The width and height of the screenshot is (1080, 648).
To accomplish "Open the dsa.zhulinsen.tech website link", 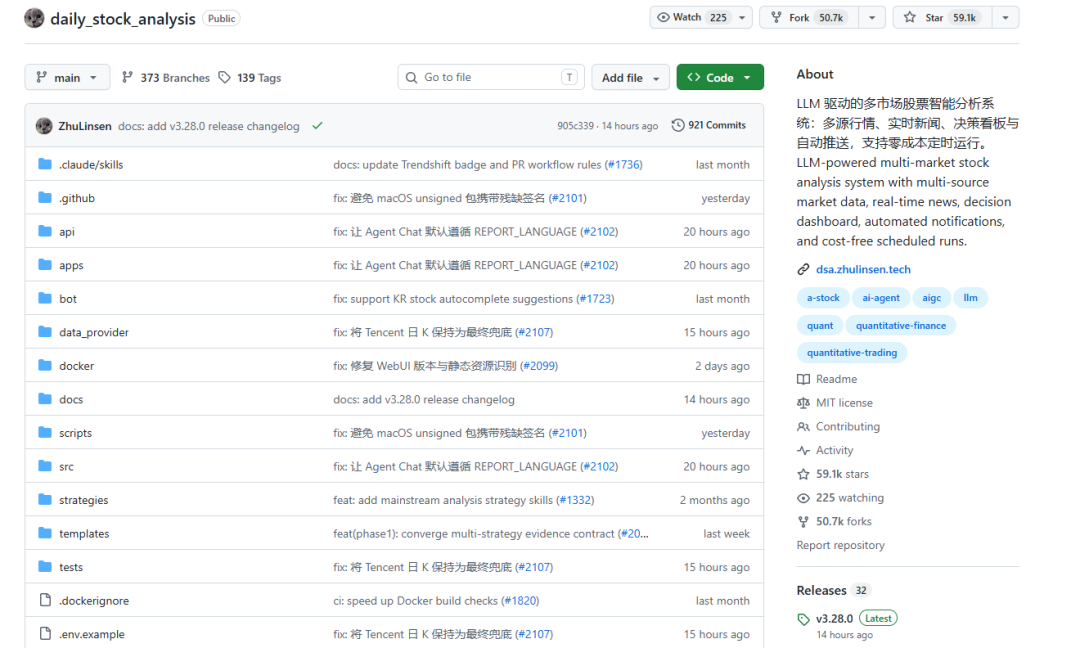I will click(x=863, y=269).
